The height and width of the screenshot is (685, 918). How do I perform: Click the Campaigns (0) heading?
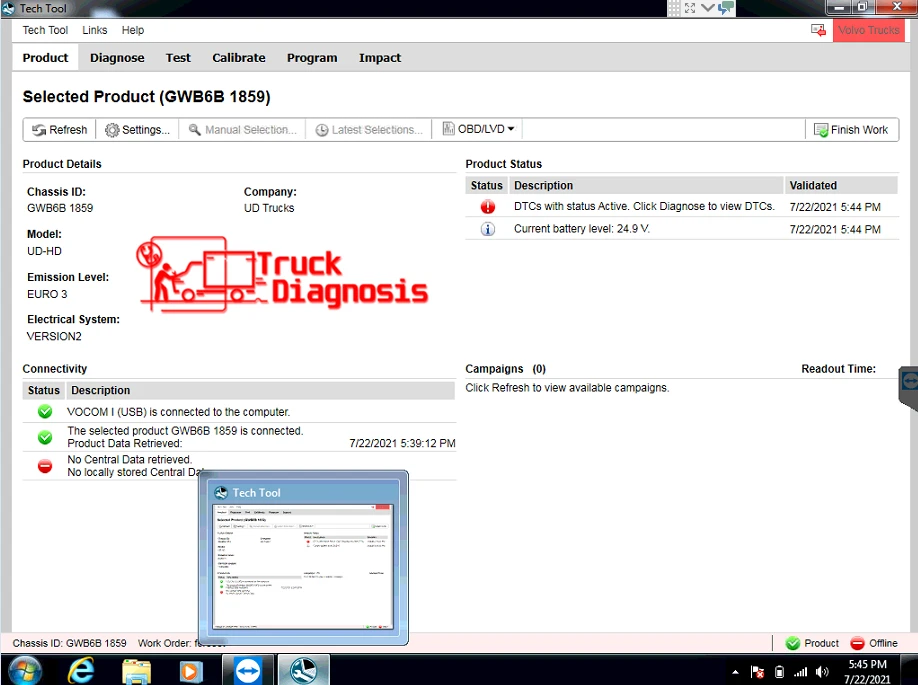(505, 369)
